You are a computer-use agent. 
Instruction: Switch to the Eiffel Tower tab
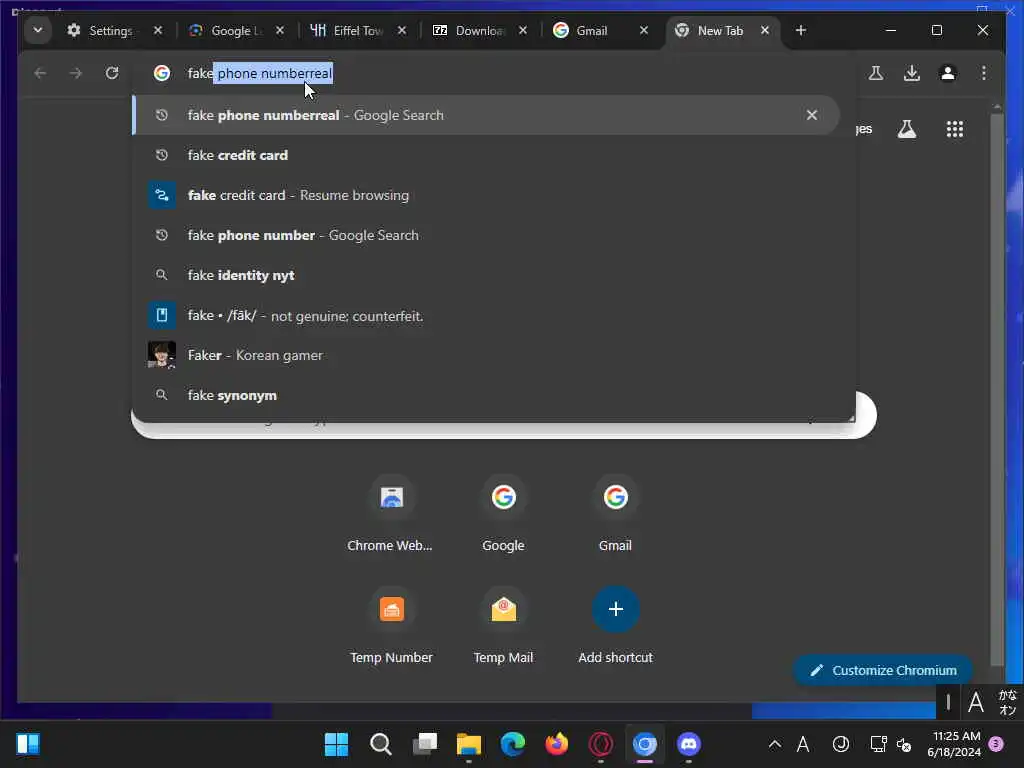click(347, 31)
